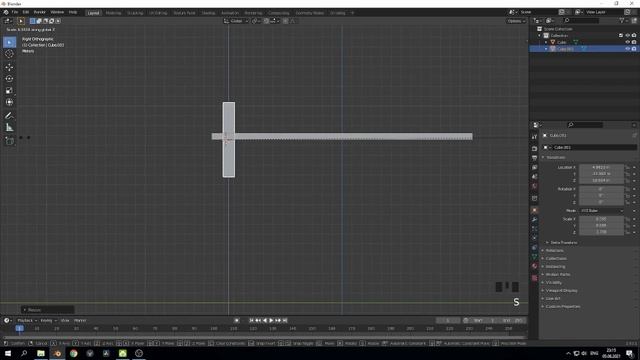Toggle lock for Scale X
Image resolution: width=640 pixels, height=360 pixels.
click(627, 219)
